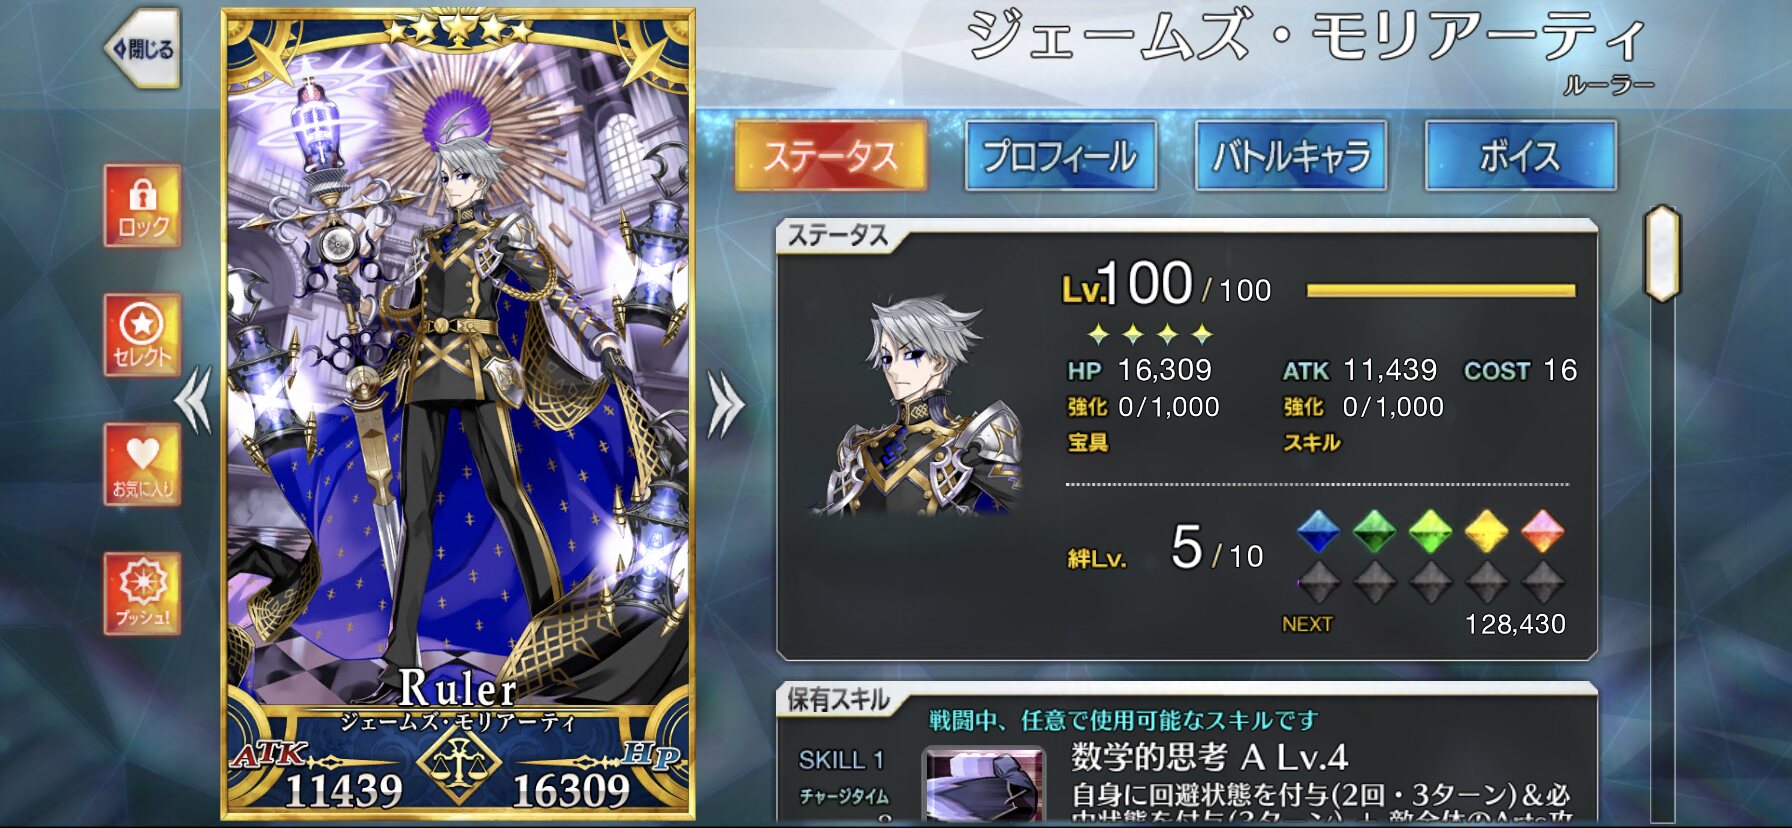Switch to the プロフィール tab
The height and width of the screenshot is (828, 1792).
coord(1060,155)
